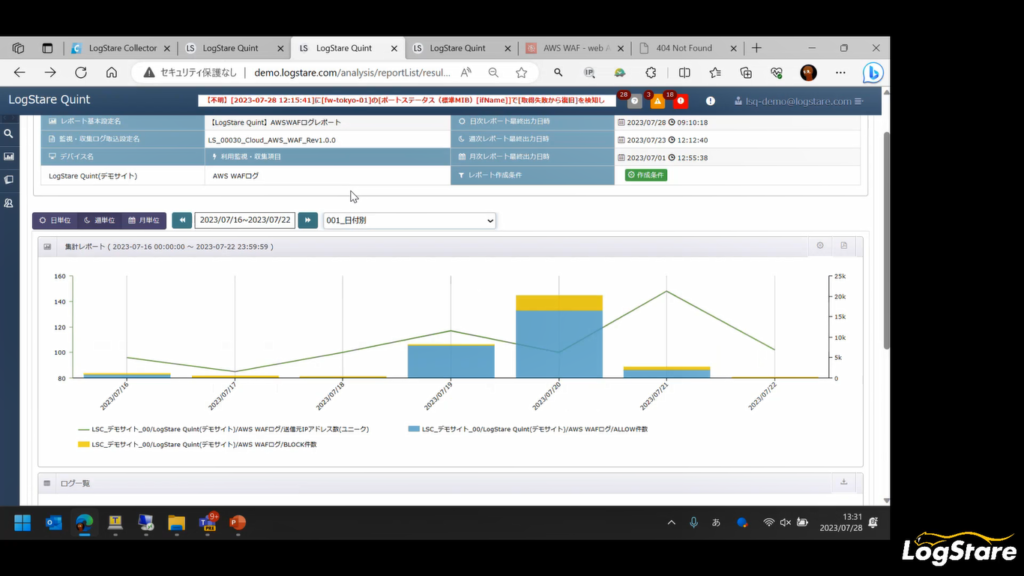This screenshot has width=1024, height=576.
Task: Toggle the ALLOW件数 legend series
Action: (528, 429)
